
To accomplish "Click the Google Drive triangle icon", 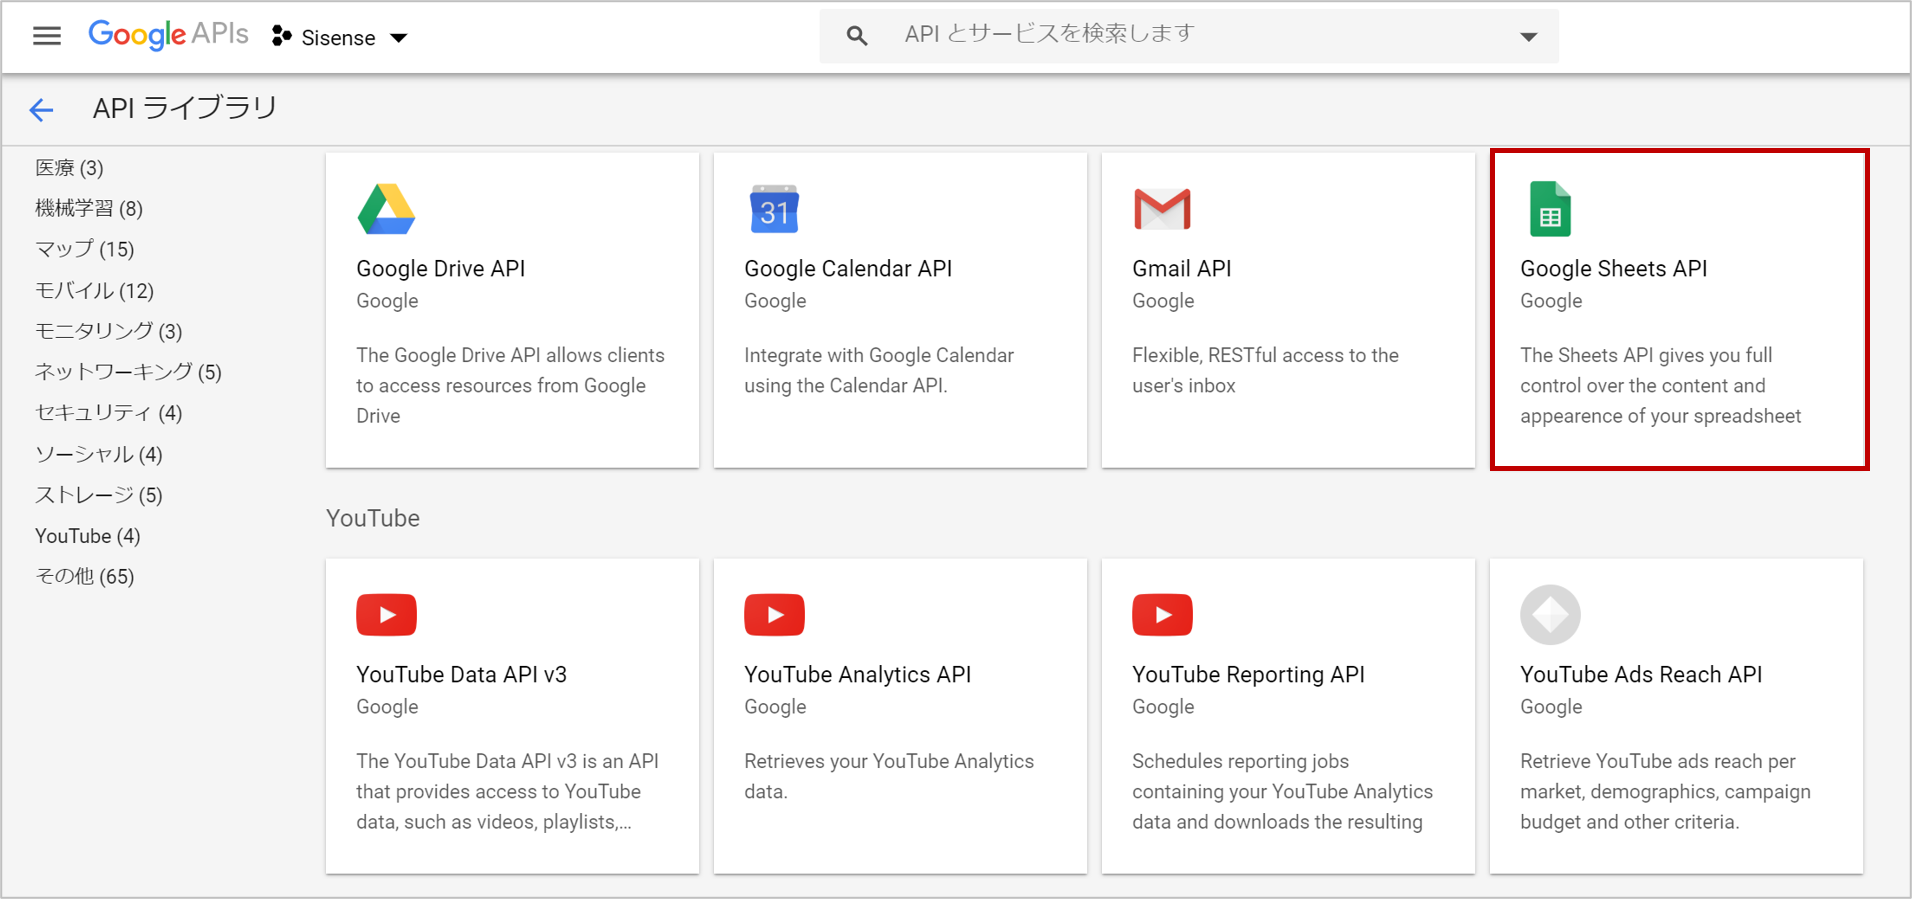I will pos(386,209).
